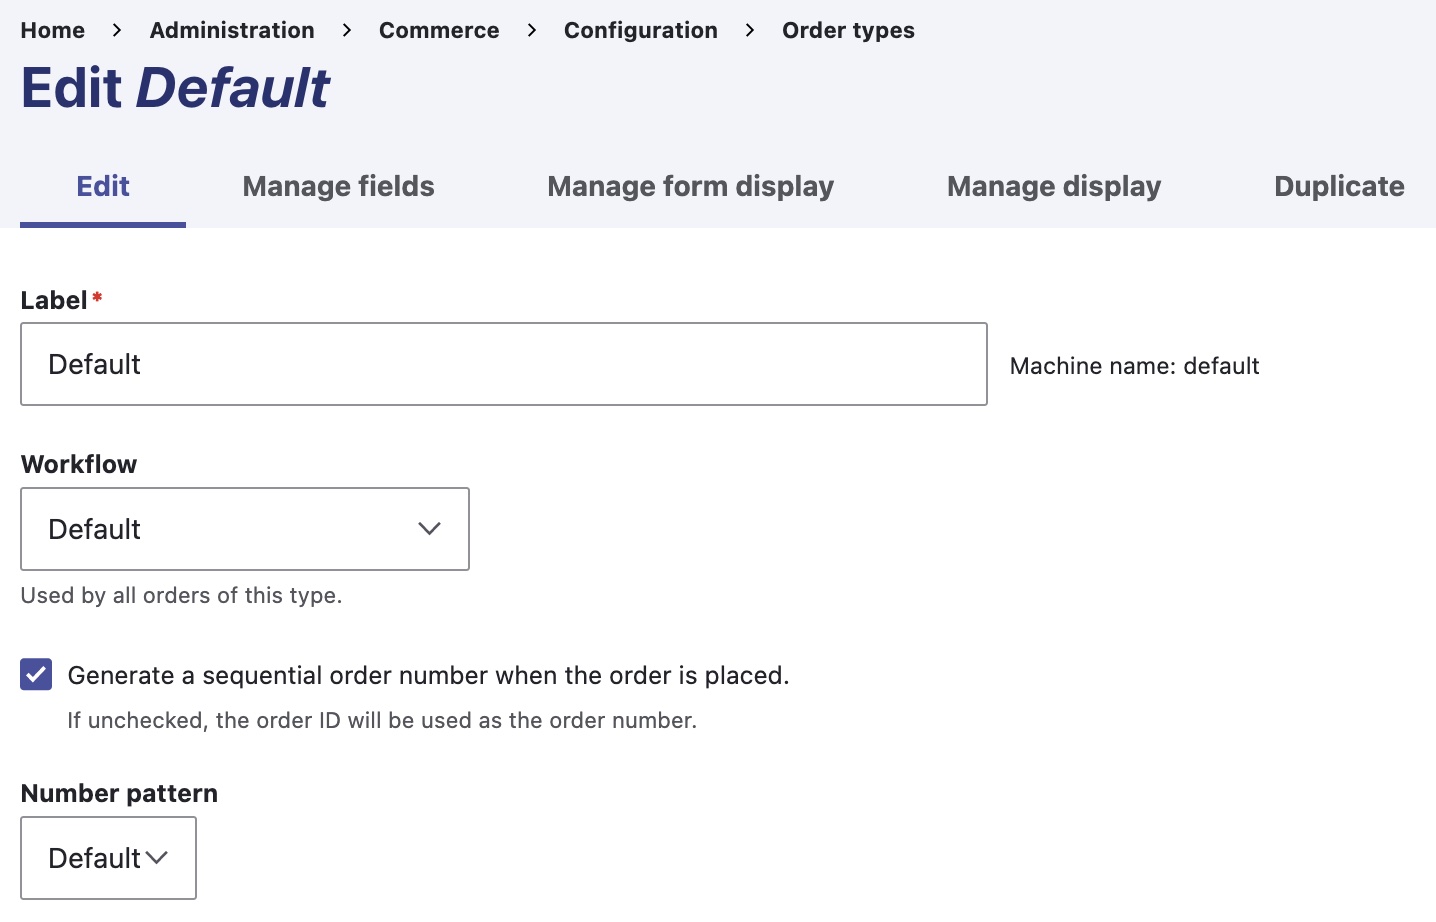The height and width of the screenshot is (922, 1436).
Task: Open the Manage display tab
Action: click(1054, 187)
